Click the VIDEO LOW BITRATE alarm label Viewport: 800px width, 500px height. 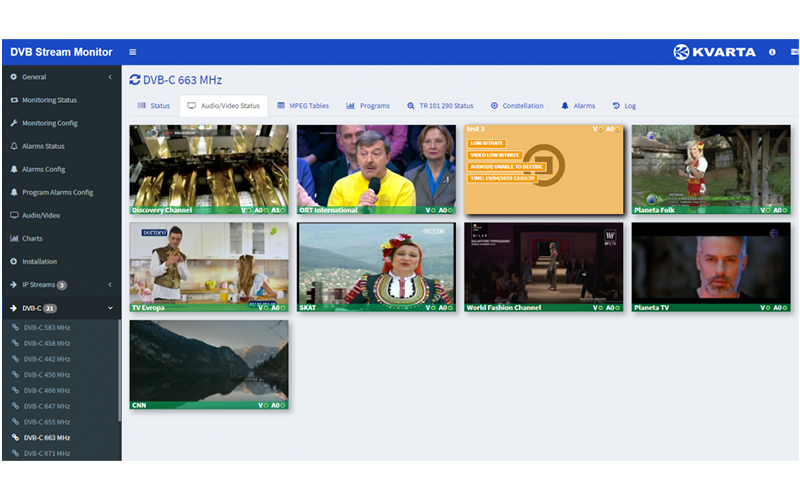point(494,155)
